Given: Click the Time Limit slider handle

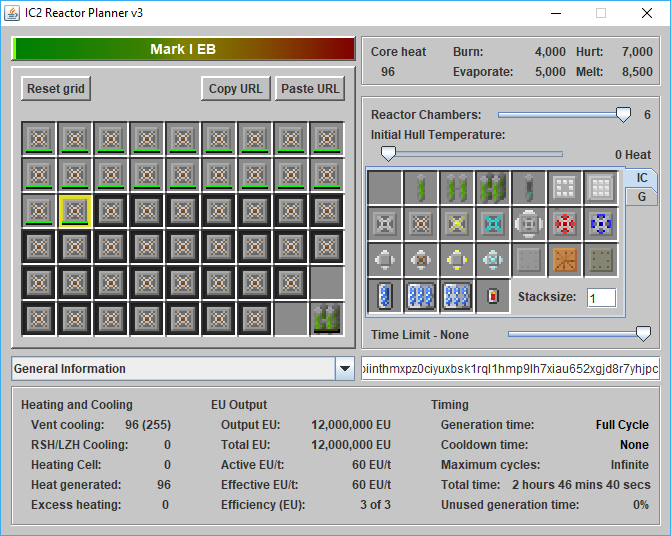Looking at the screenshot, I should [643, 334].
